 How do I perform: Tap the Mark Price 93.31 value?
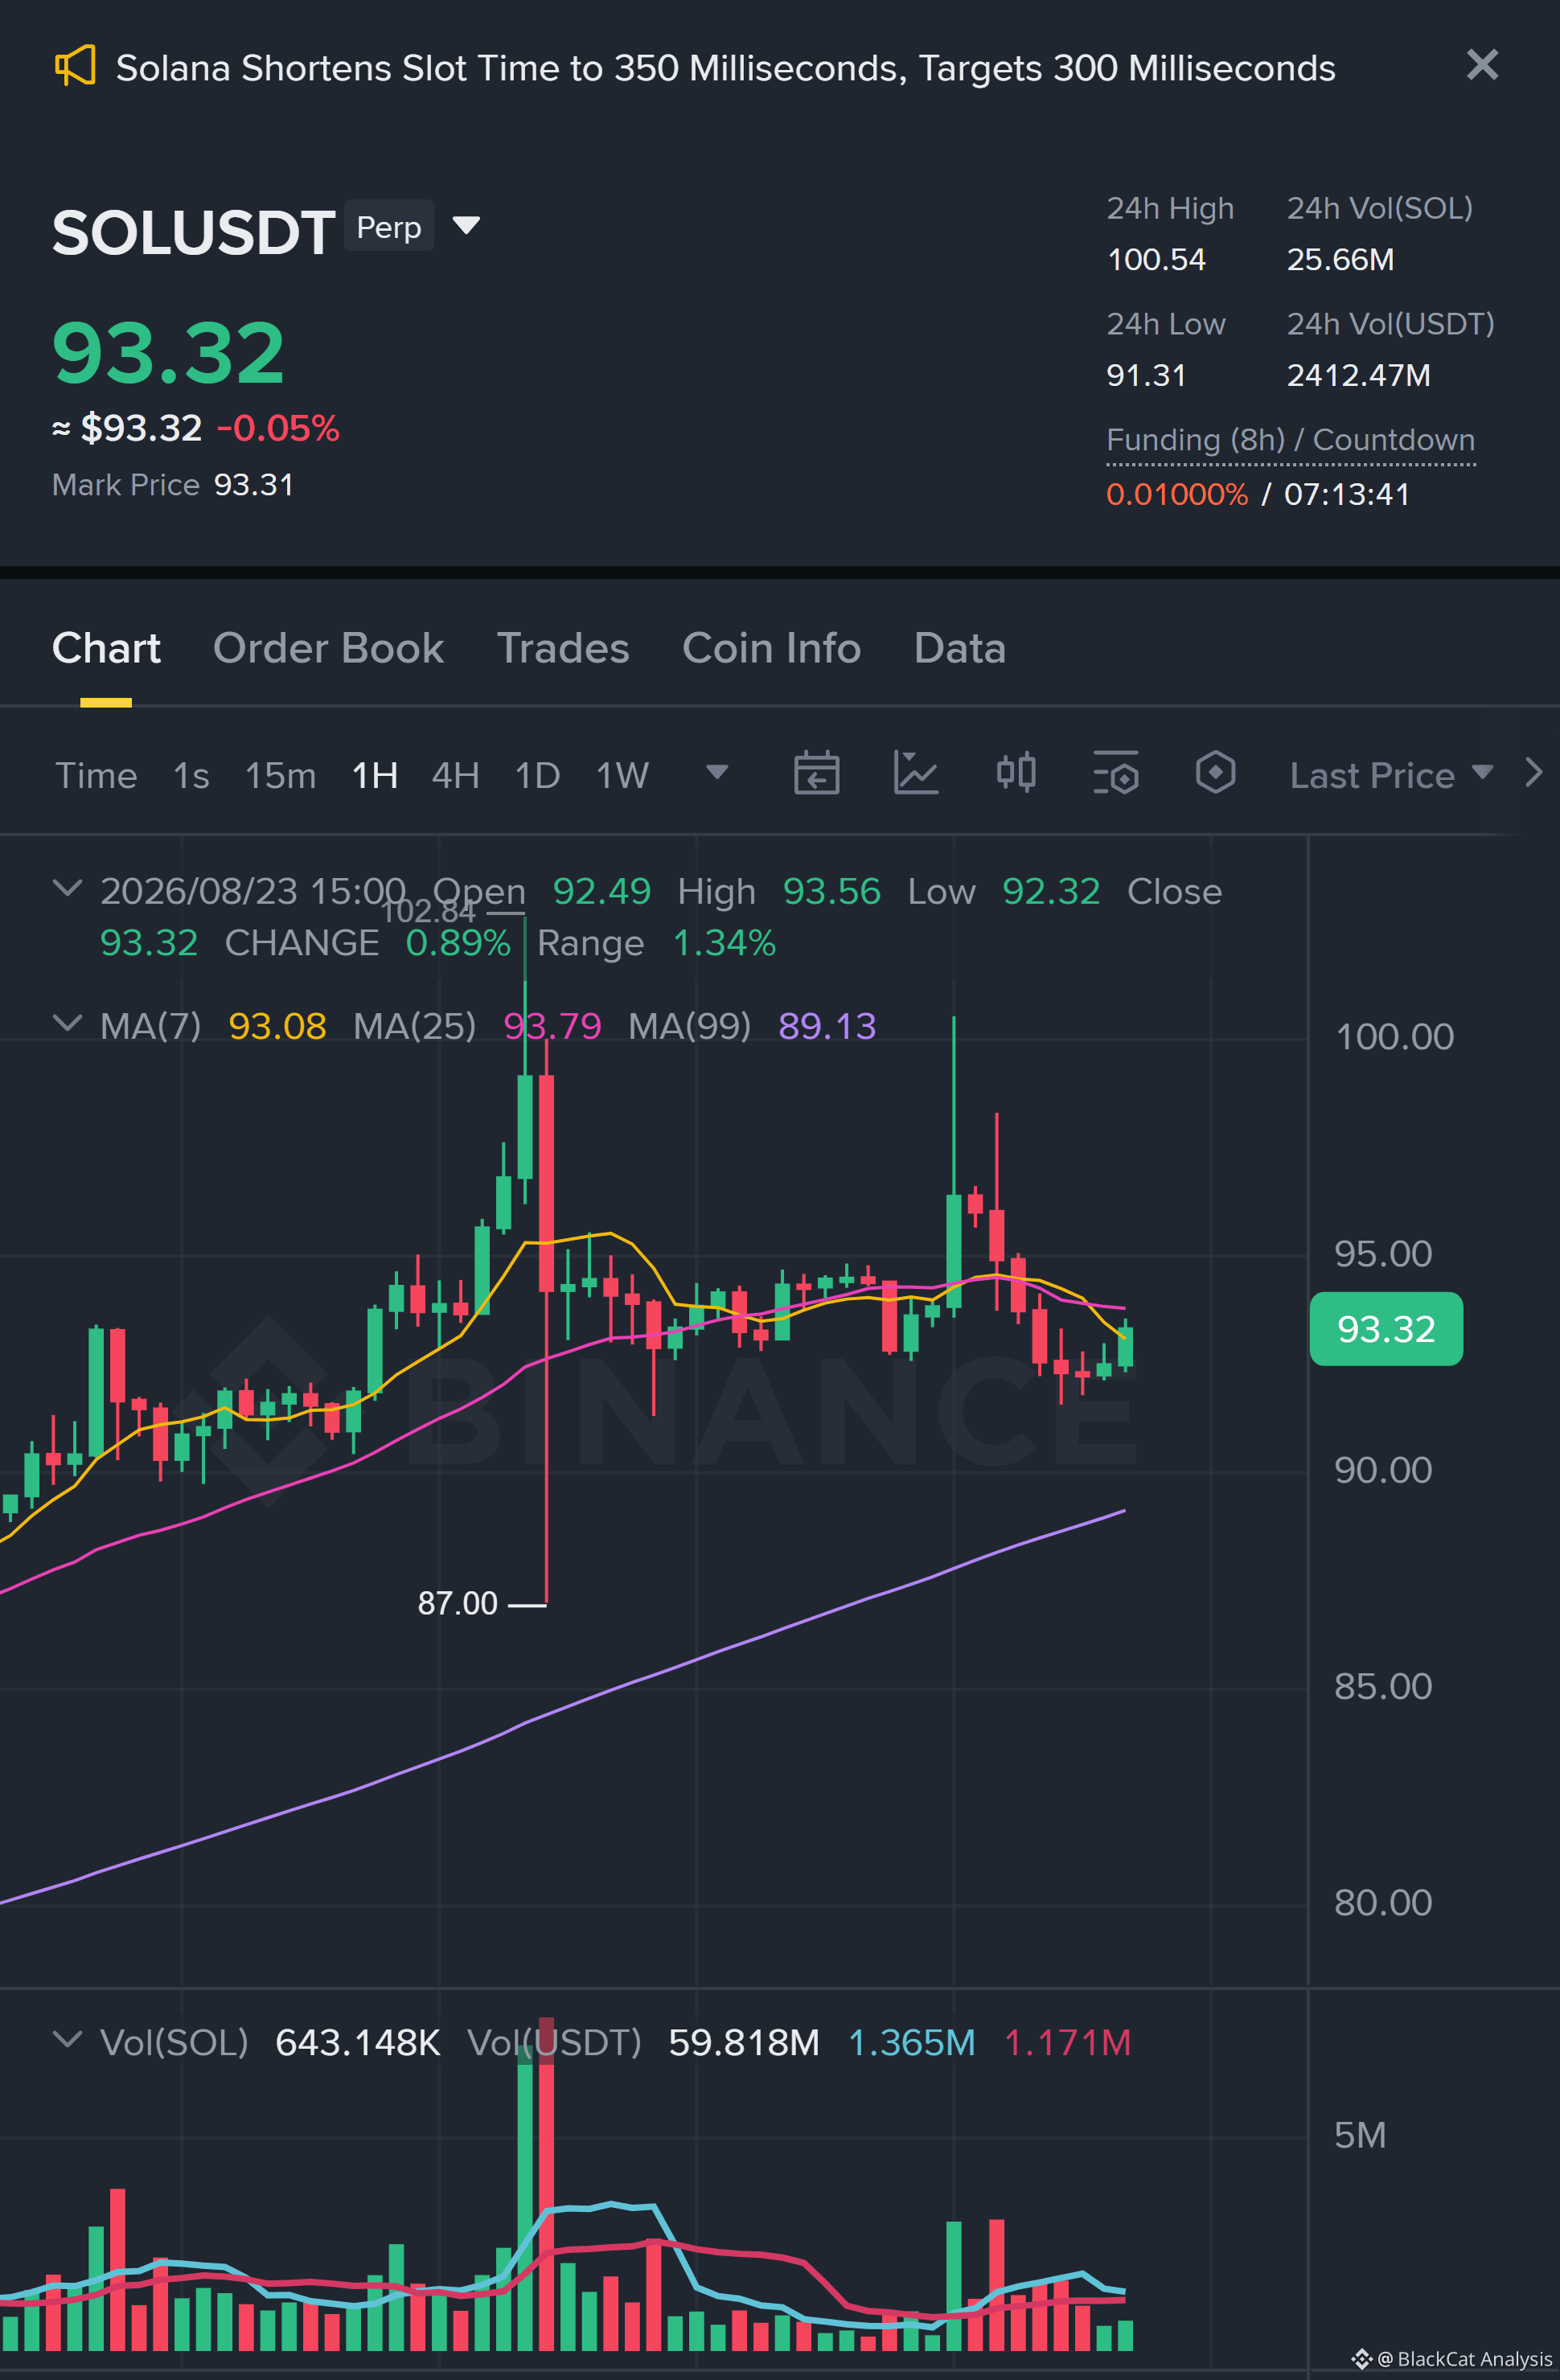coord(254,485)
